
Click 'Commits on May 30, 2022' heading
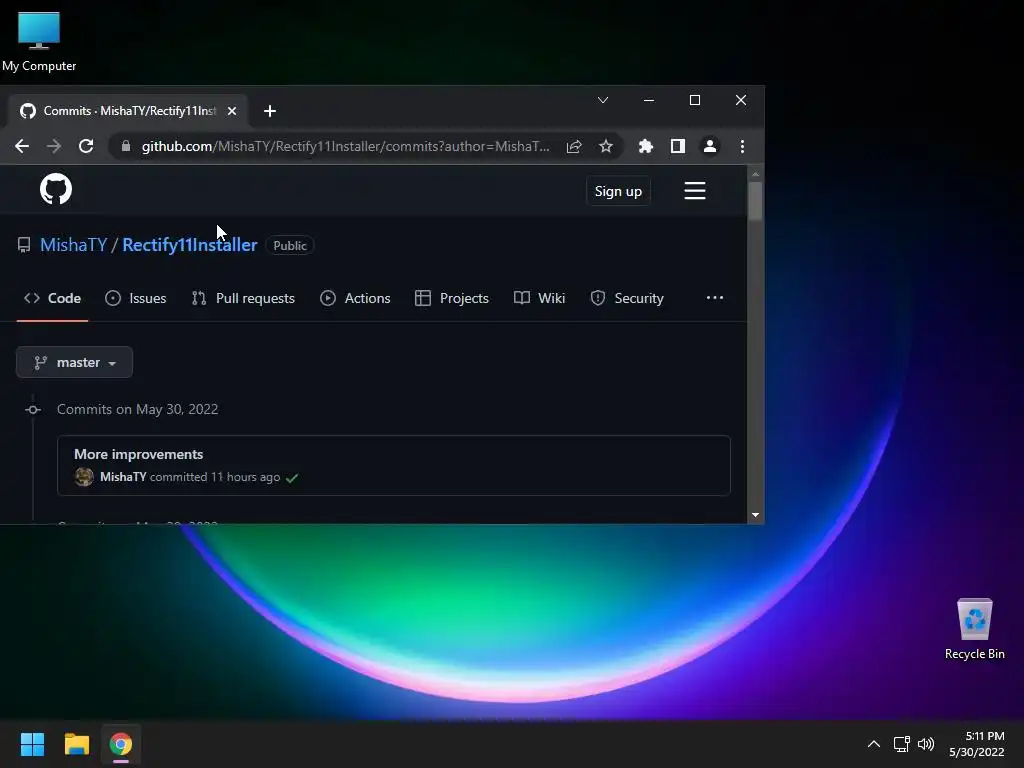tap(138, 409)
